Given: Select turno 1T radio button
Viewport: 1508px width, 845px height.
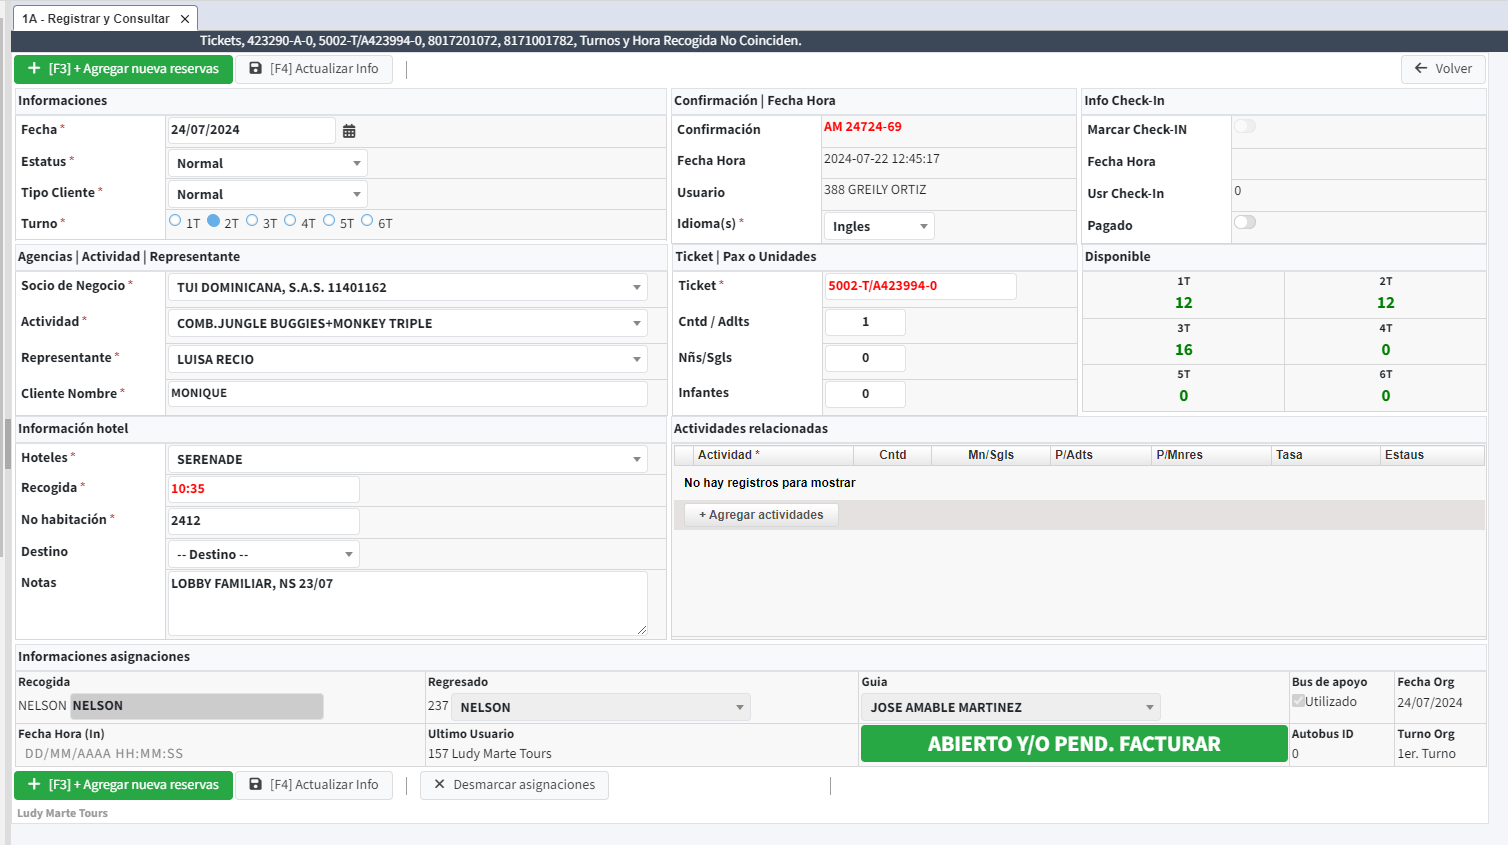Looking at the screenshot, I should (x=175, y=221).
